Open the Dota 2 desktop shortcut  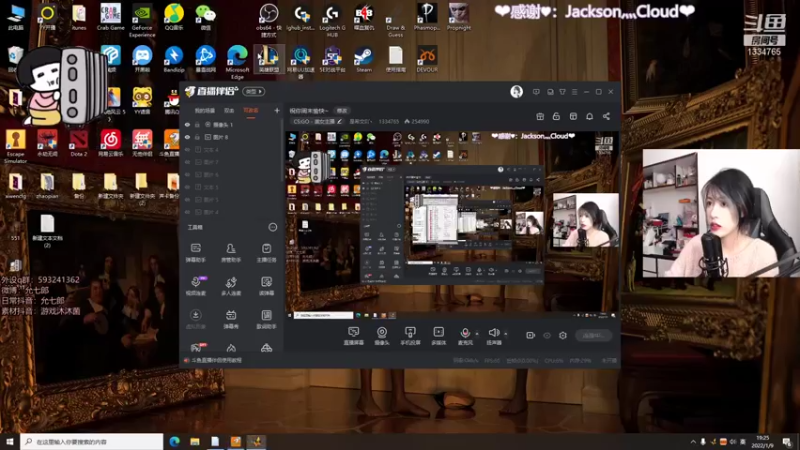(x=79, y=143)
